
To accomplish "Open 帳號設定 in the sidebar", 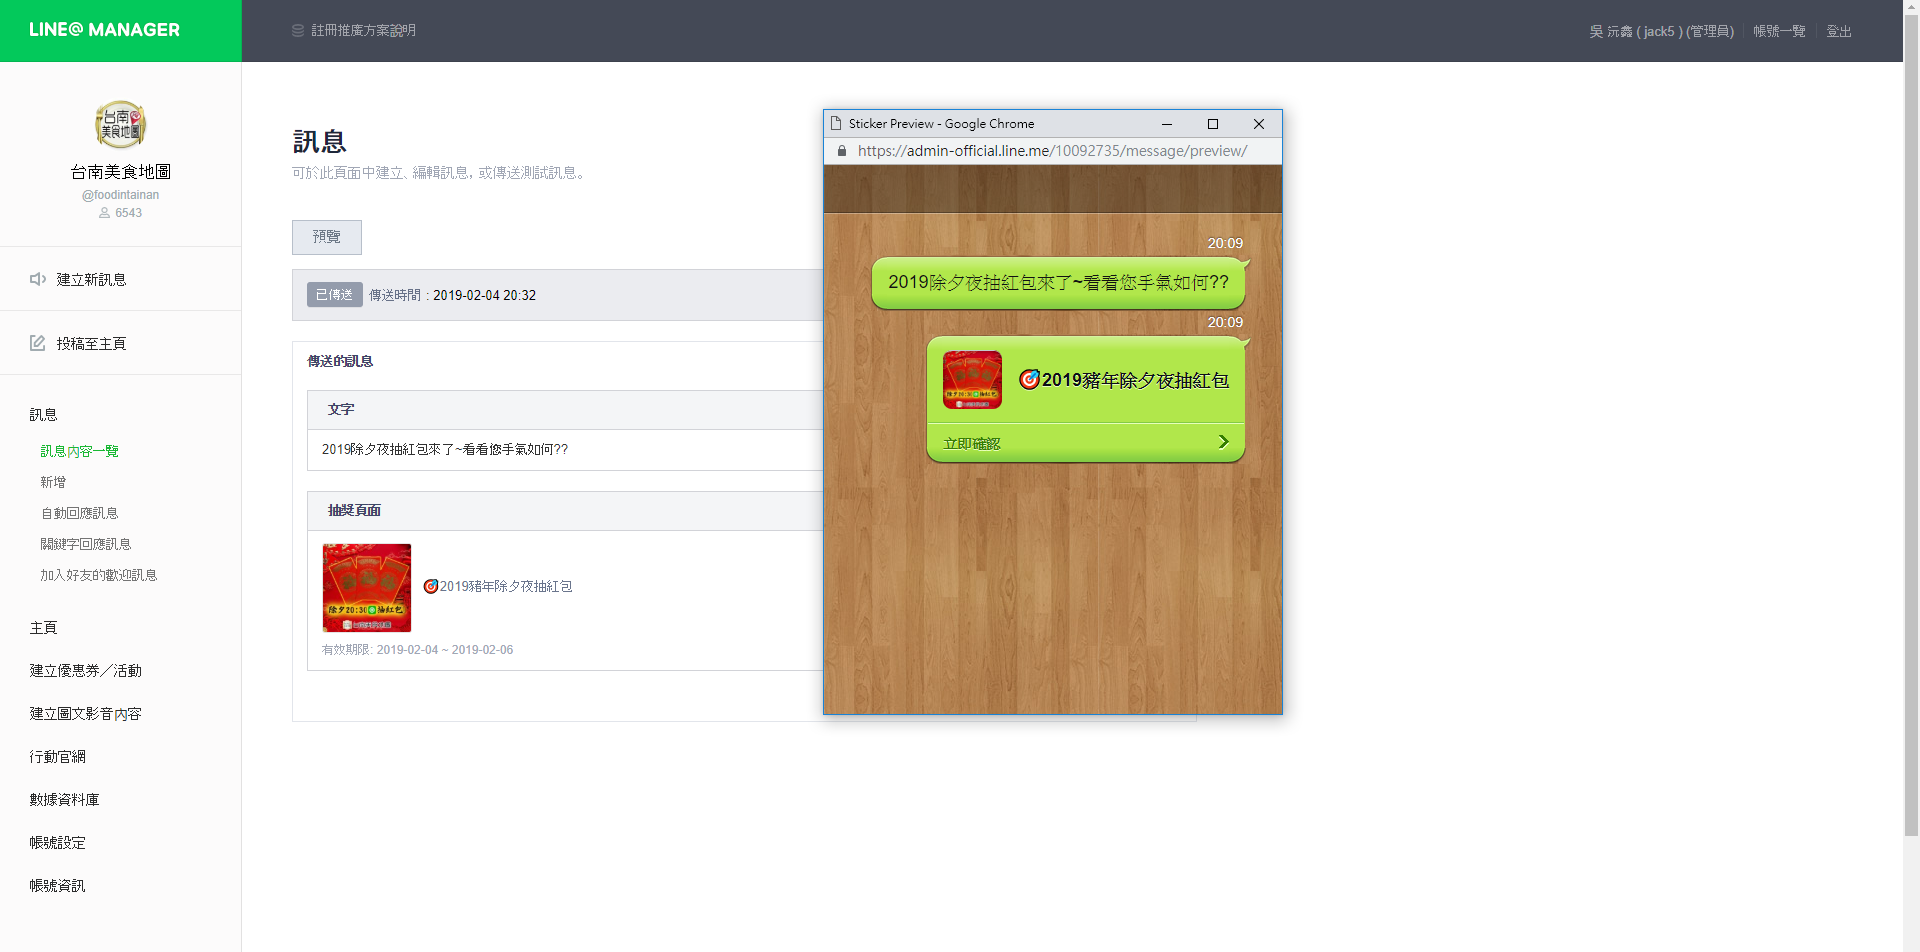I will [x=57, y=842].
